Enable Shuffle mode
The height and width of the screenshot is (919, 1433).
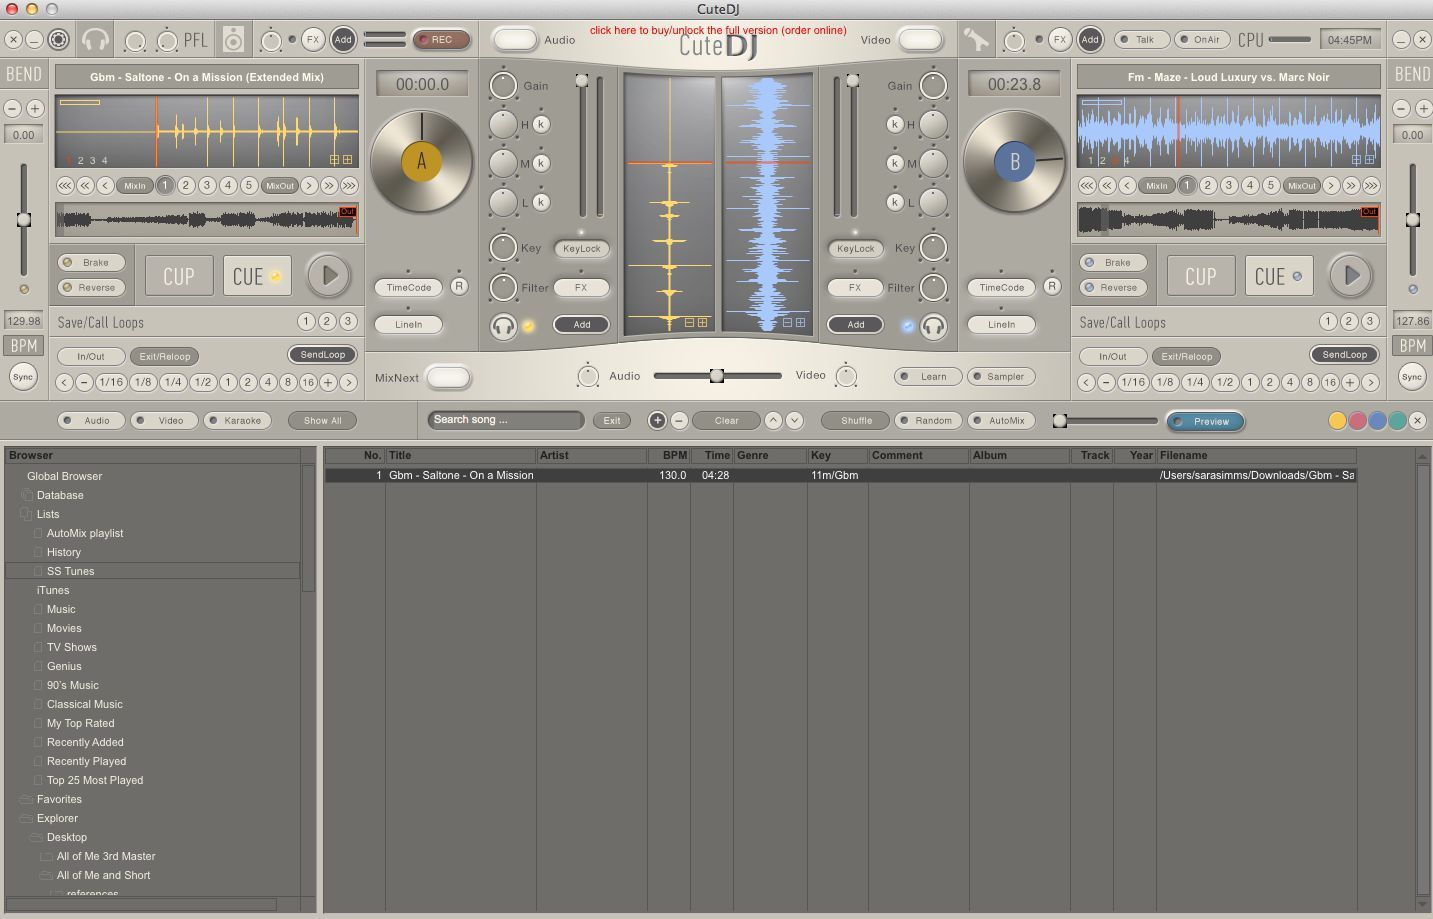[x=856, y=420]
